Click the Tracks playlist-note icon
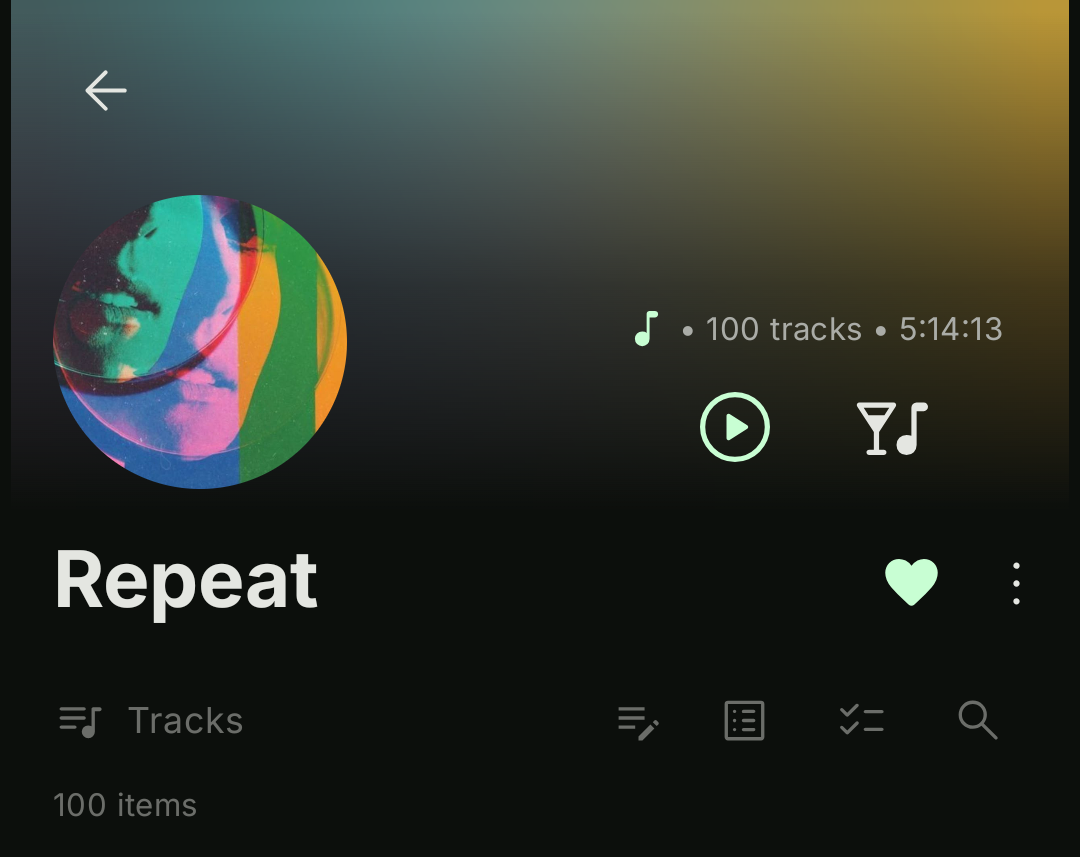The width and height of the screenshot is (1080, 857). tap(80, 721)
